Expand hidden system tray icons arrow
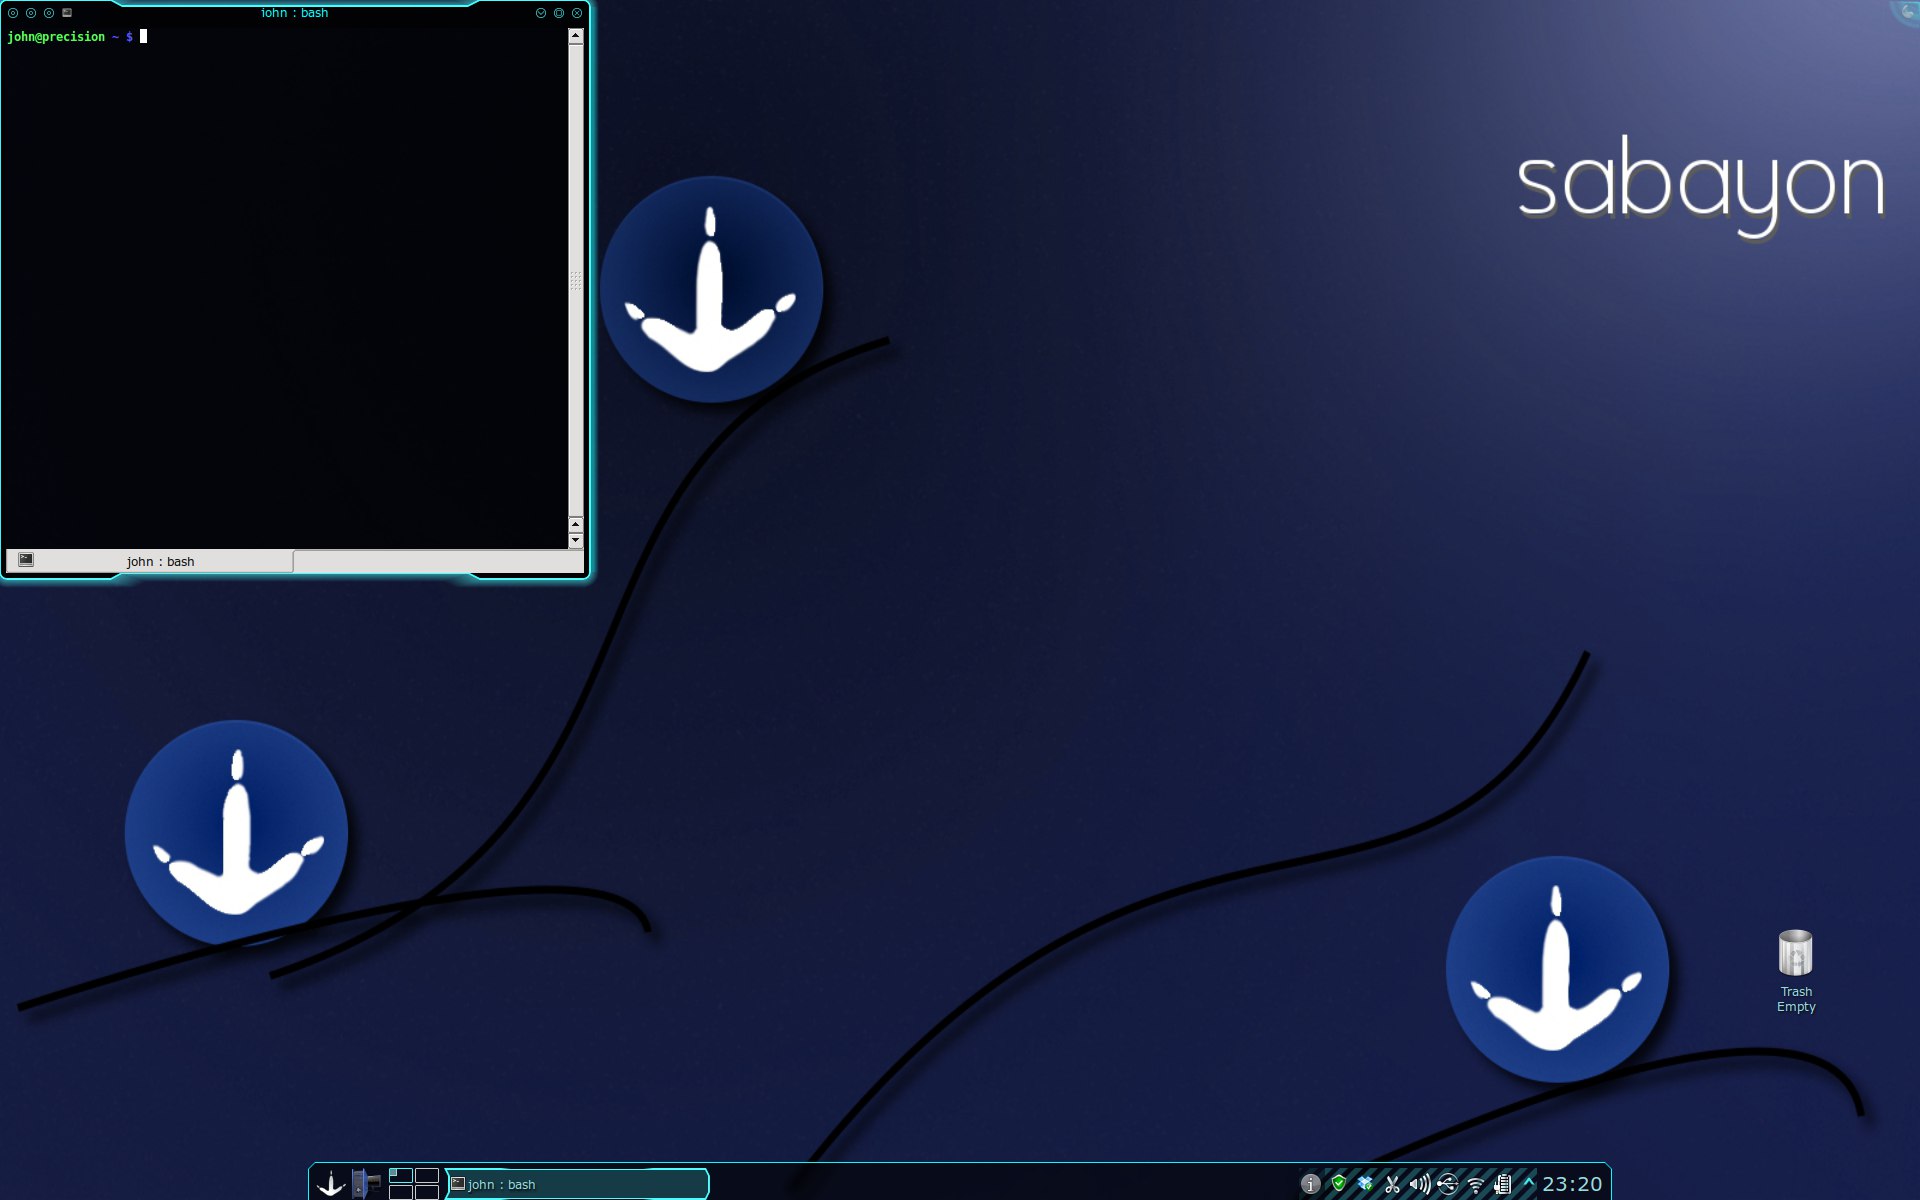1920x1200 pixels. point(1528,1183)
